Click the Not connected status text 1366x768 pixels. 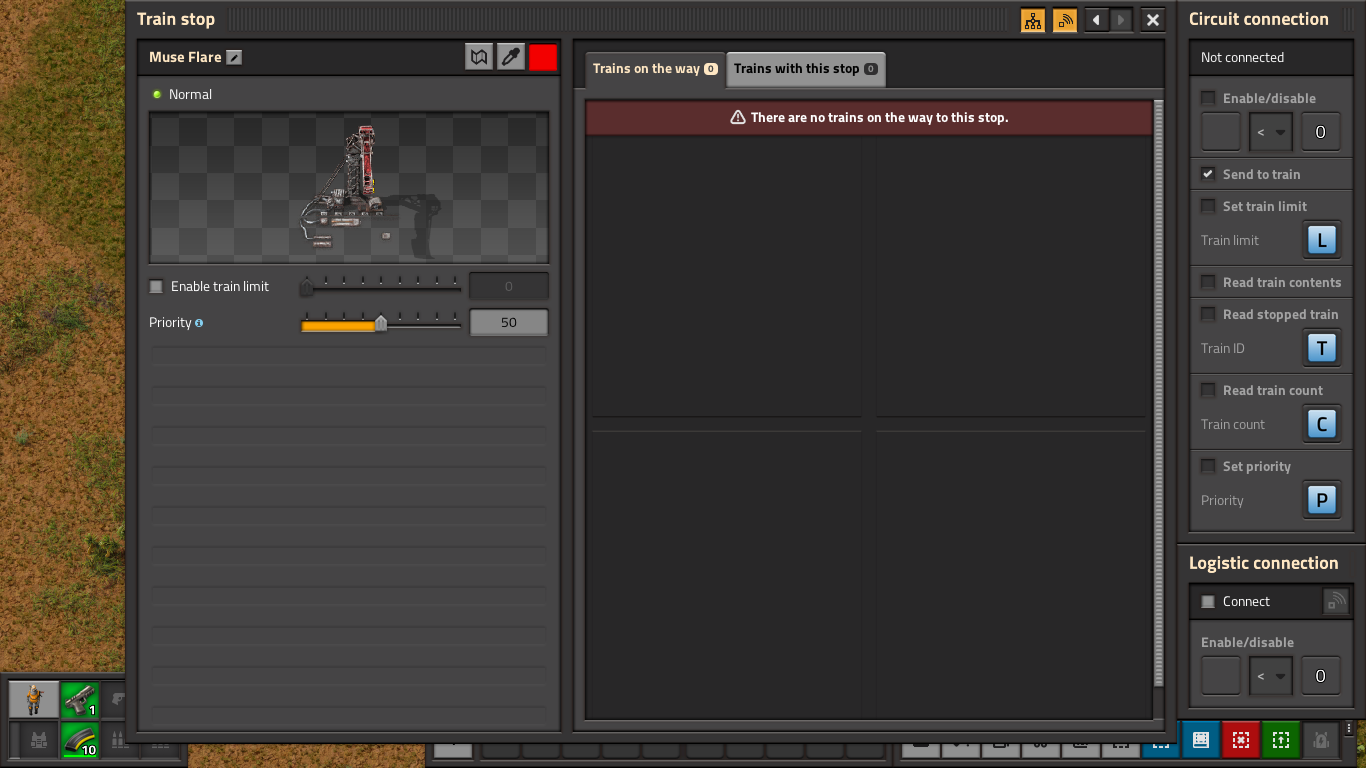coord(1242,57)
